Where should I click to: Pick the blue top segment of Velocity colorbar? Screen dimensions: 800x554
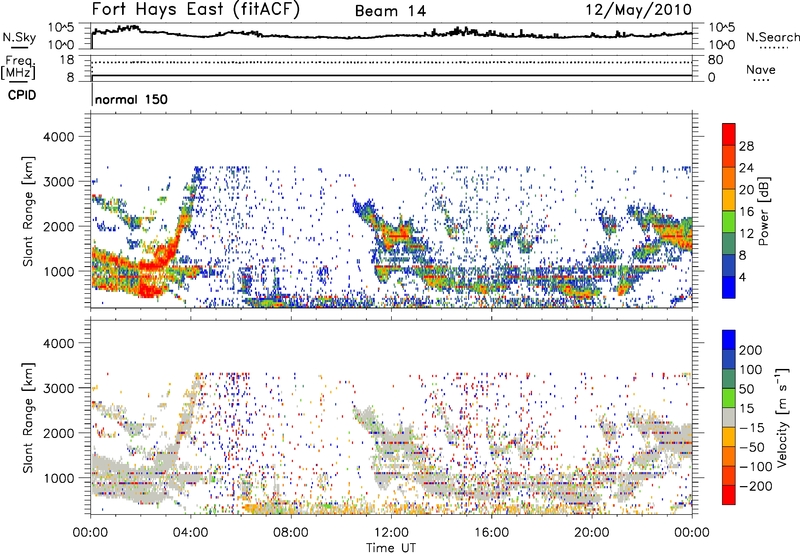(x=729, y=340)
